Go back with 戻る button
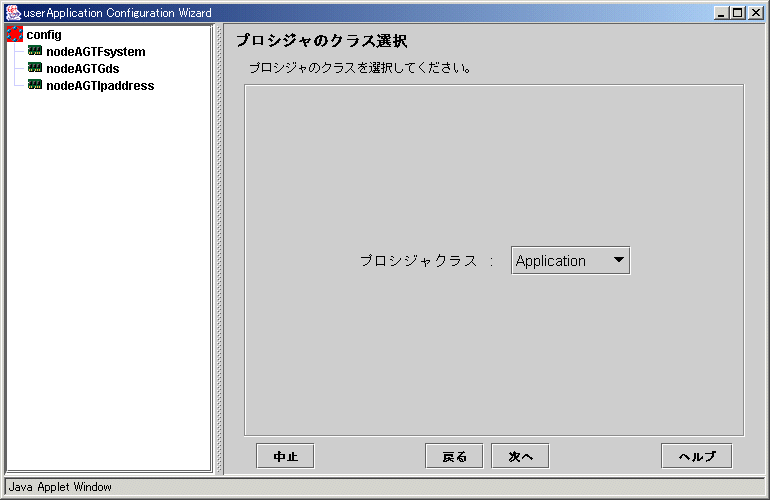 coord(454,456)
